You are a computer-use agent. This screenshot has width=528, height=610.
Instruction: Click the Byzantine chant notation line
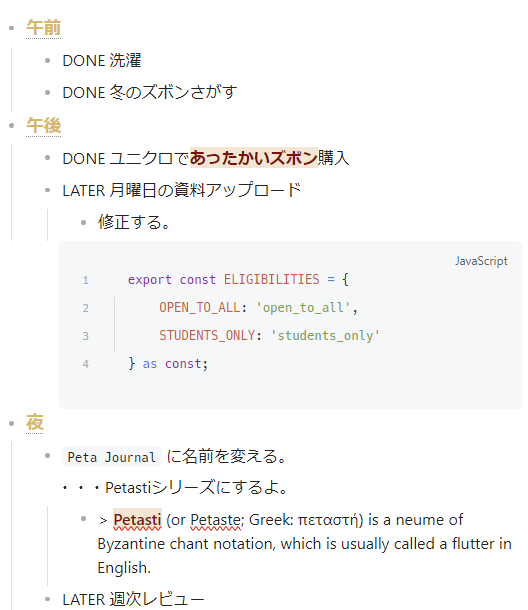304,544
